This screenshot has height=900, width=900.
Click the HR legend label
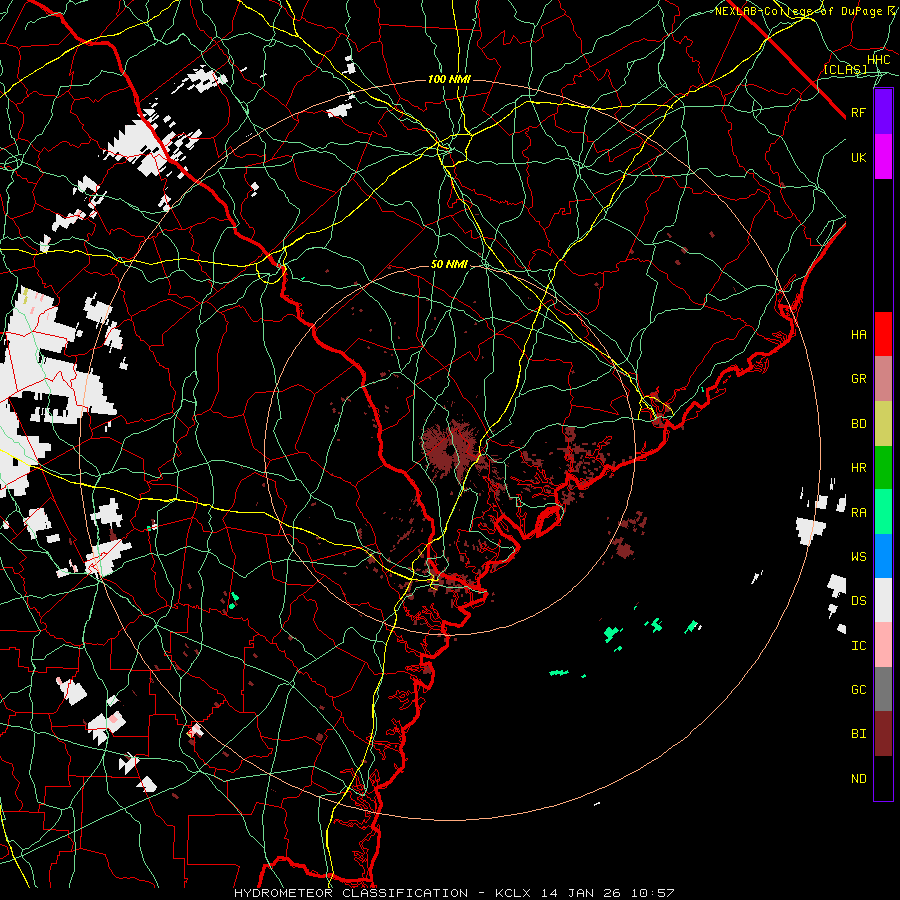pos(858,468)
